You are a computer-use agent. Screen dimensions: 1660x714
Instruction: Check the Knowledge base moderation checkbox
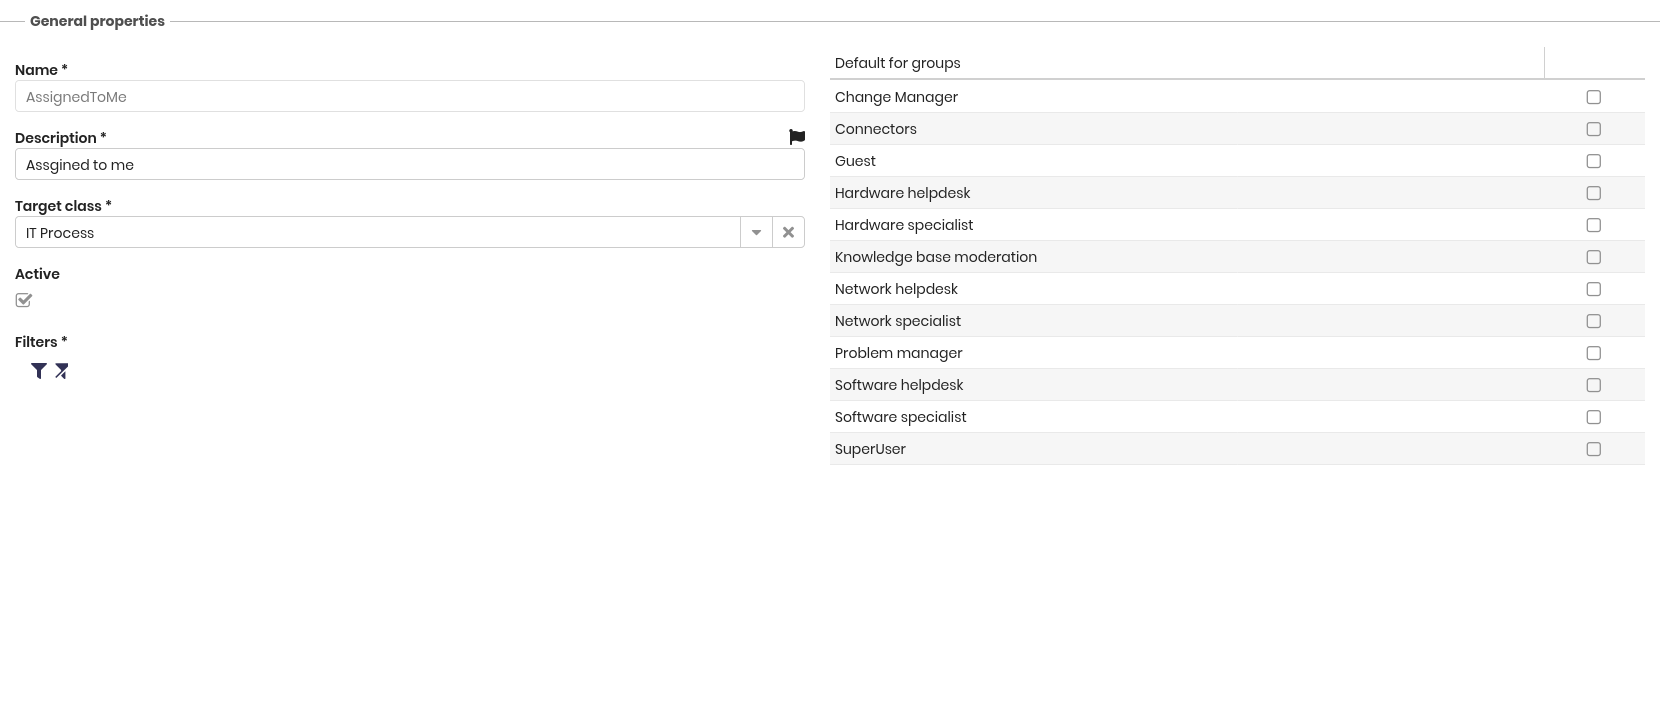(1593, 257)
